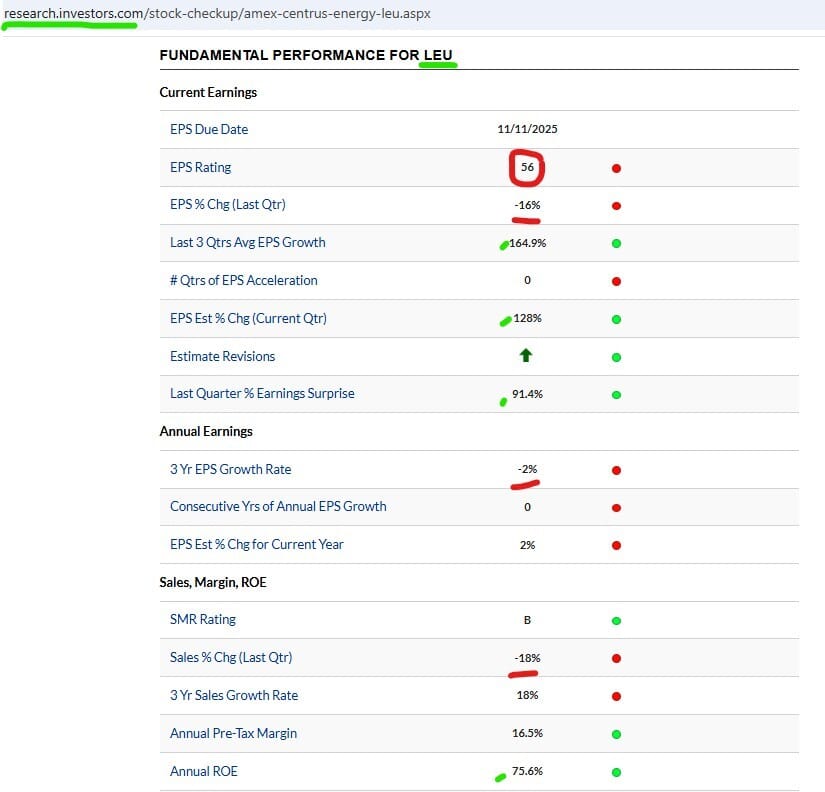This screenshot has height=792, width=825.
Task: Open the Estimate Revisions link
Action: pyautogui.click(x=223, y=356)
